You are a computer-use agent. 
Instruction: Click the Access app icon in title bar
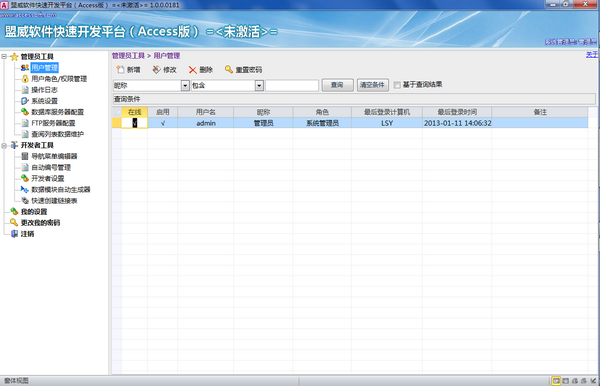(x=4, y=5)
